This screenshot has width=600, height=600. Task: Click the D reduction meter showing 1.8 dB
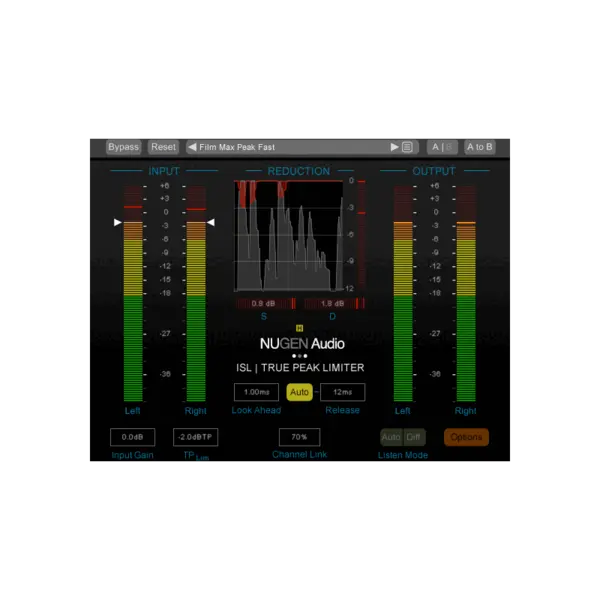point(334,303)
